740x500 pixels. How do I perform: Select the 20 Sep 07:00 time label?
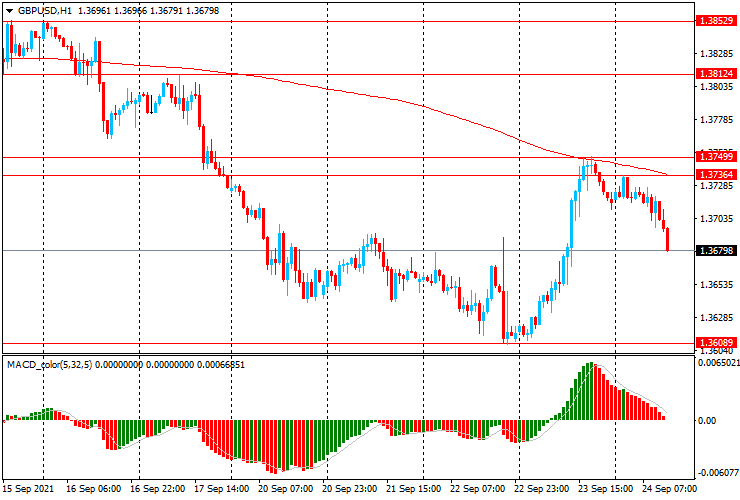(286, 488)
